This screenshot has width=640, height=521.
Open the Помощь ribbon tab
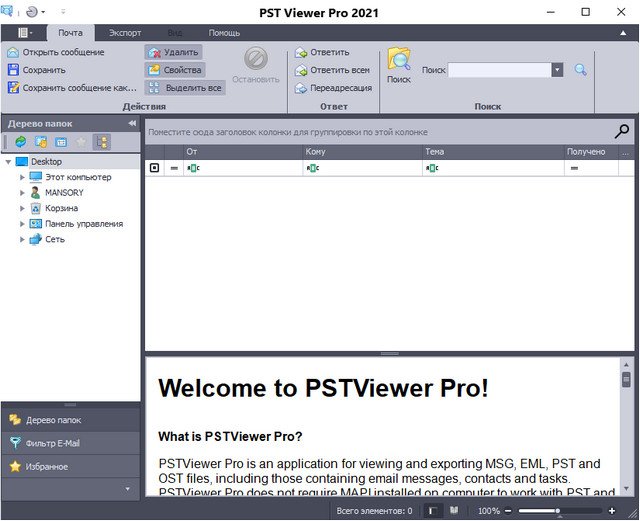tap(223, 33)
